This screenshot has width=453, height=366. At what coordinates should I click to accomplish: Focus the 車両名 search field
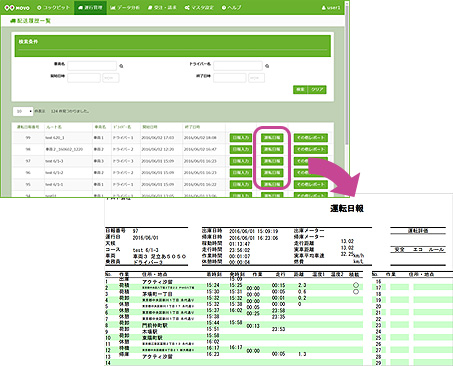92,66
